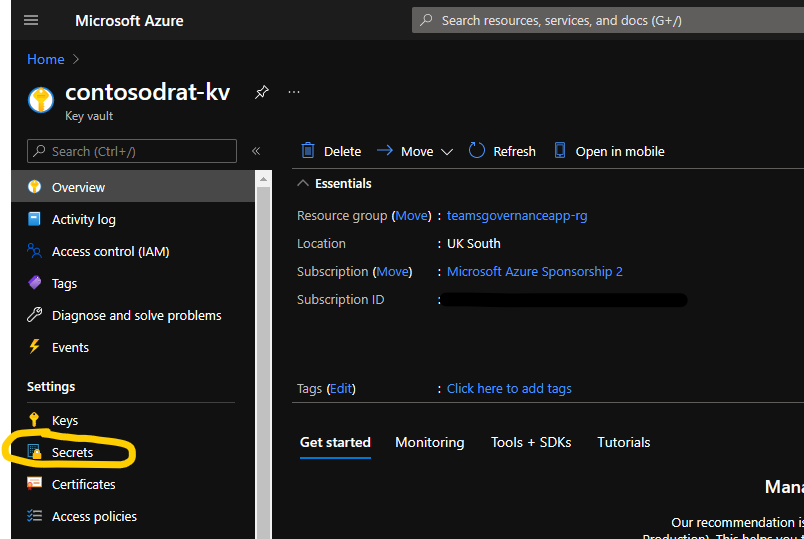Click the Key vault resource icon
804x539 pixels.
click(41, 99)
